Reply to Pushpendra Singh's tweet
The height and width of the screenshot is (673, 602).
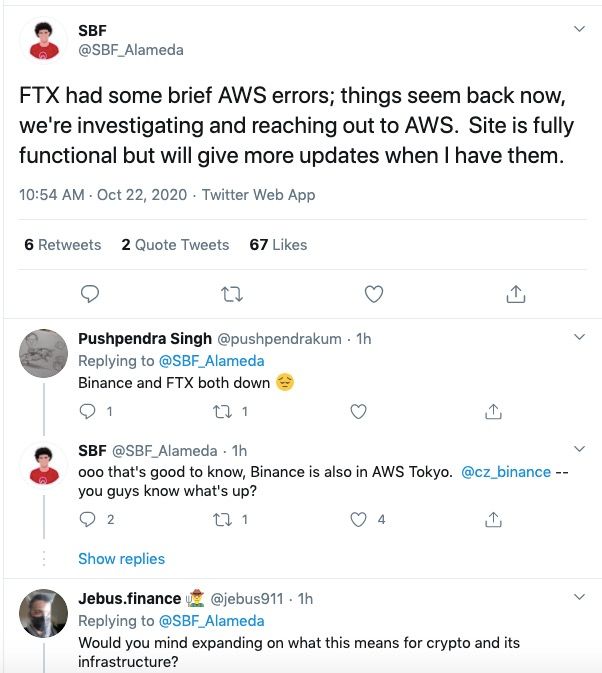pos(88,412)
